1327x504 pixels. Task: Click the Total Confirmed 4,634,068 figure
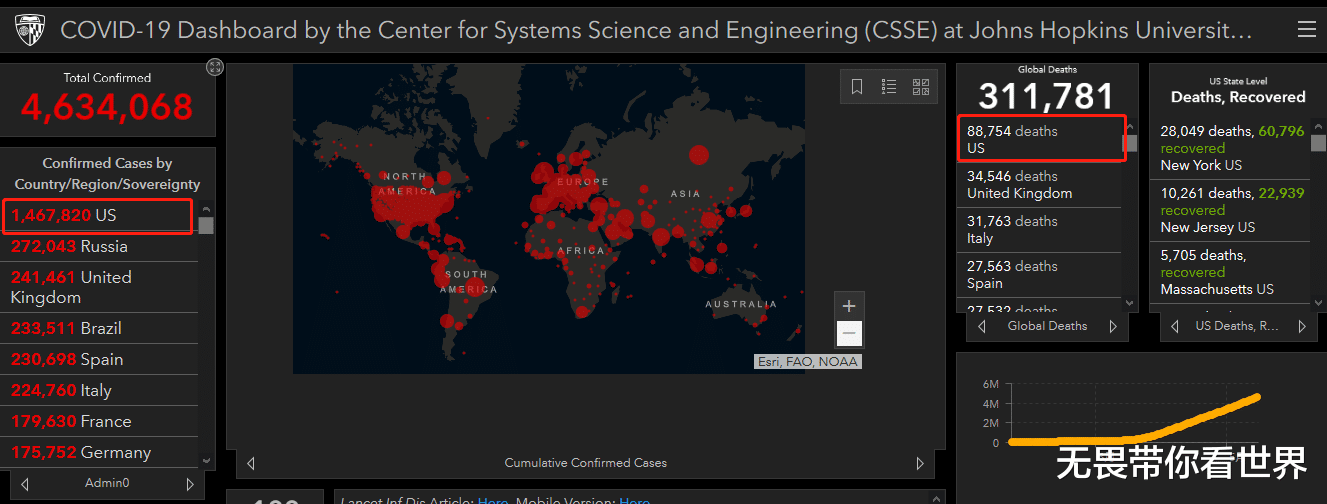click(107, 107)
